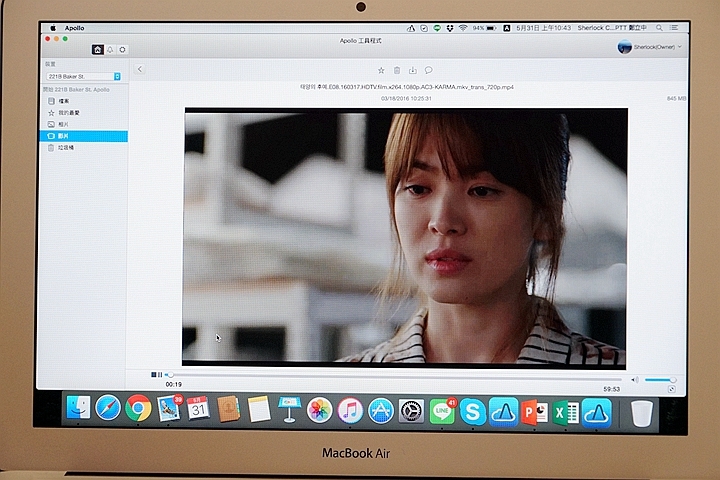Image resolution: width=720 pixels, height=480 pixels.
Task: Mute audio with the speaker icon
Action: pyautogui.click(x=635, y=380)
